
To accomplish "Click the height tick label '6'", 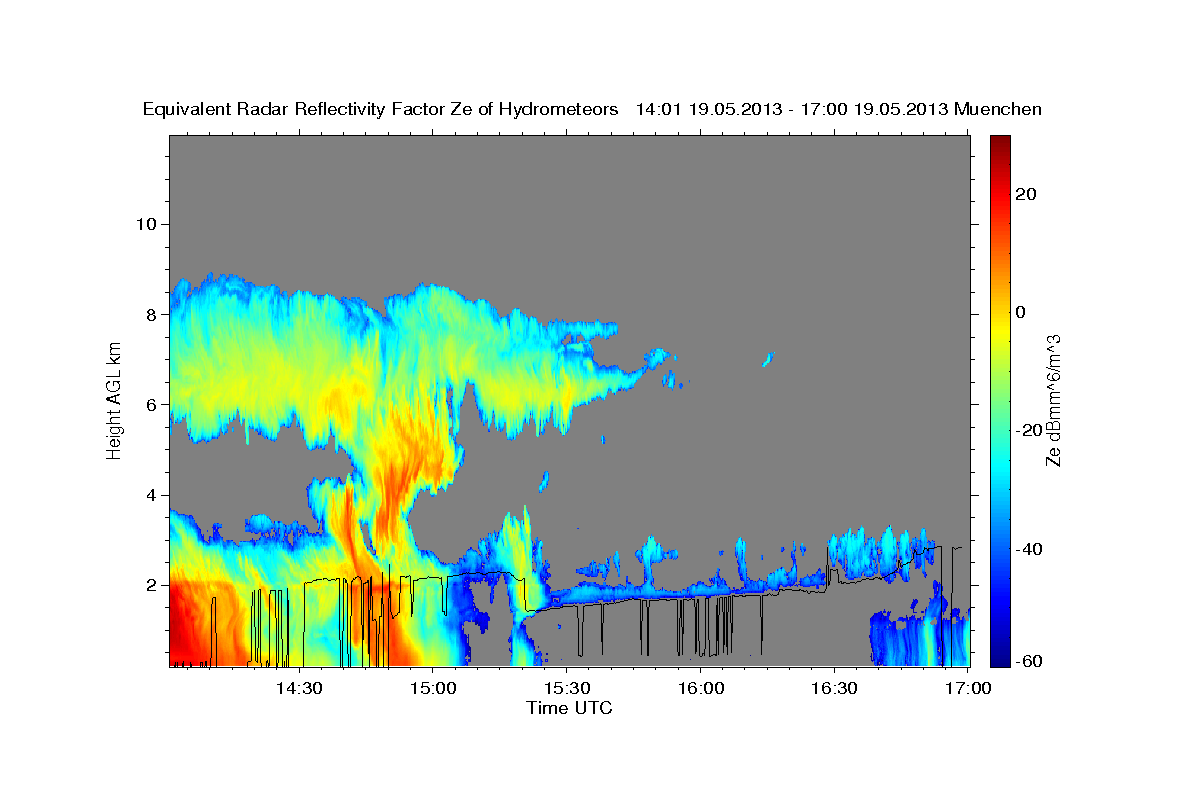I will [x=149, y=404].
